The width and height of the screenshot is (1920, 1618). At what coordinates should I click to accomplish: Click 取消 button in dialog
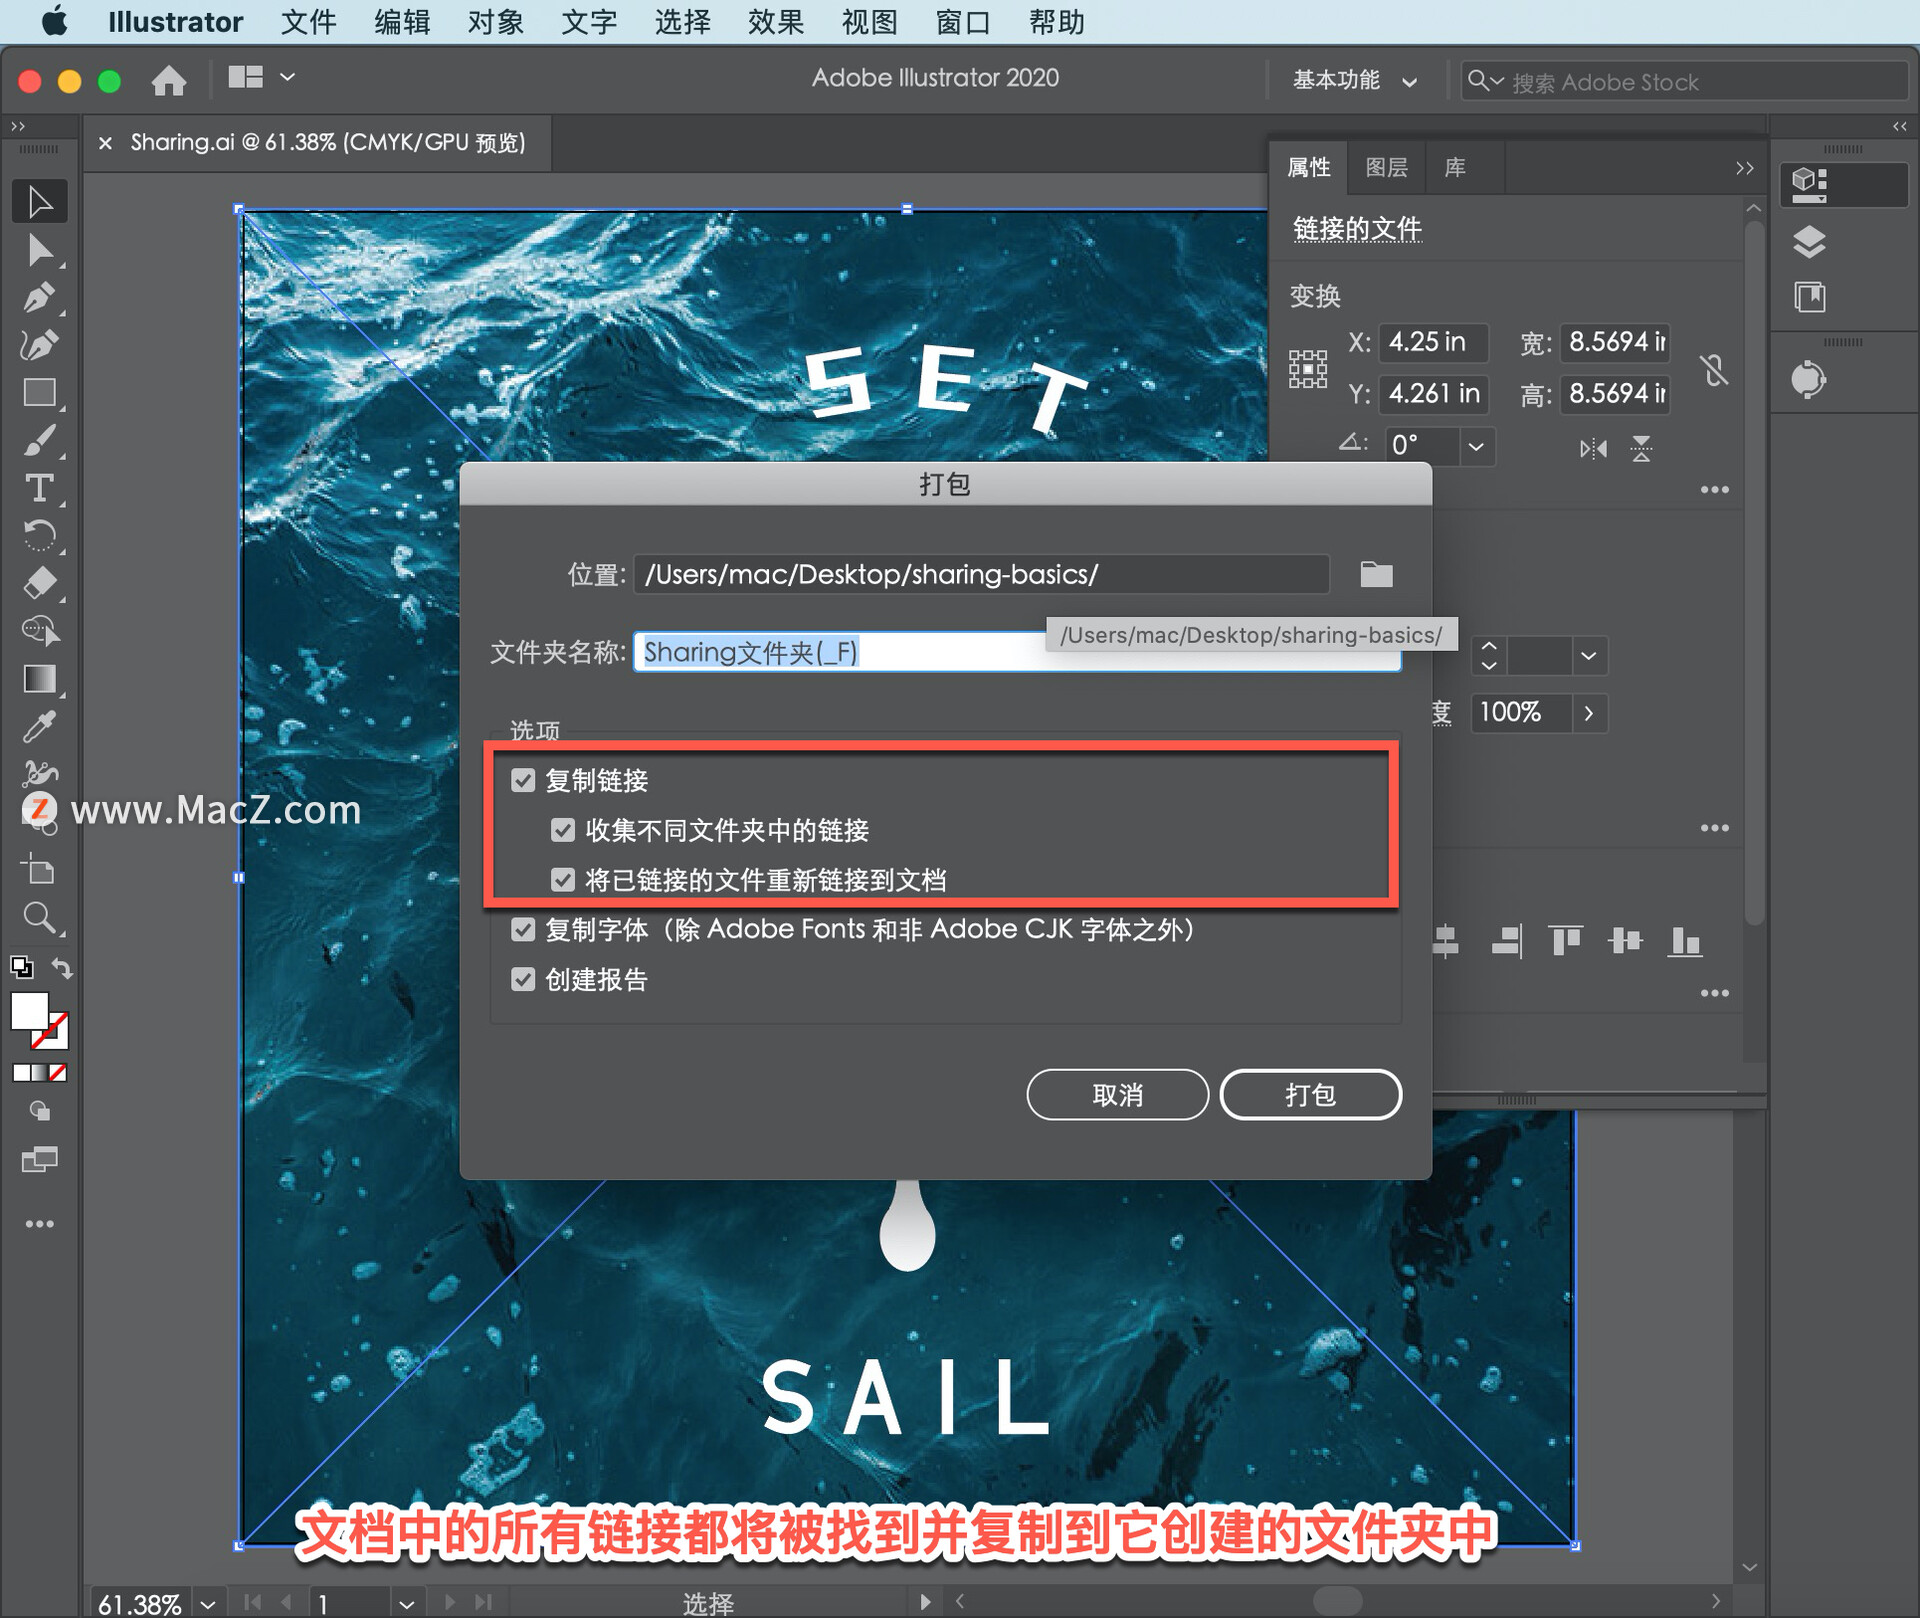1117,1095
